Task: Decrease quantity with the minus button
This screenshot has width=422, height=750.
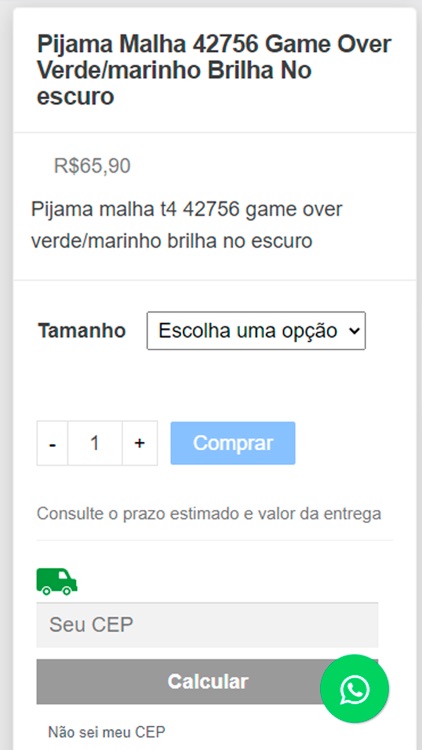Action: tap(52, 443)
